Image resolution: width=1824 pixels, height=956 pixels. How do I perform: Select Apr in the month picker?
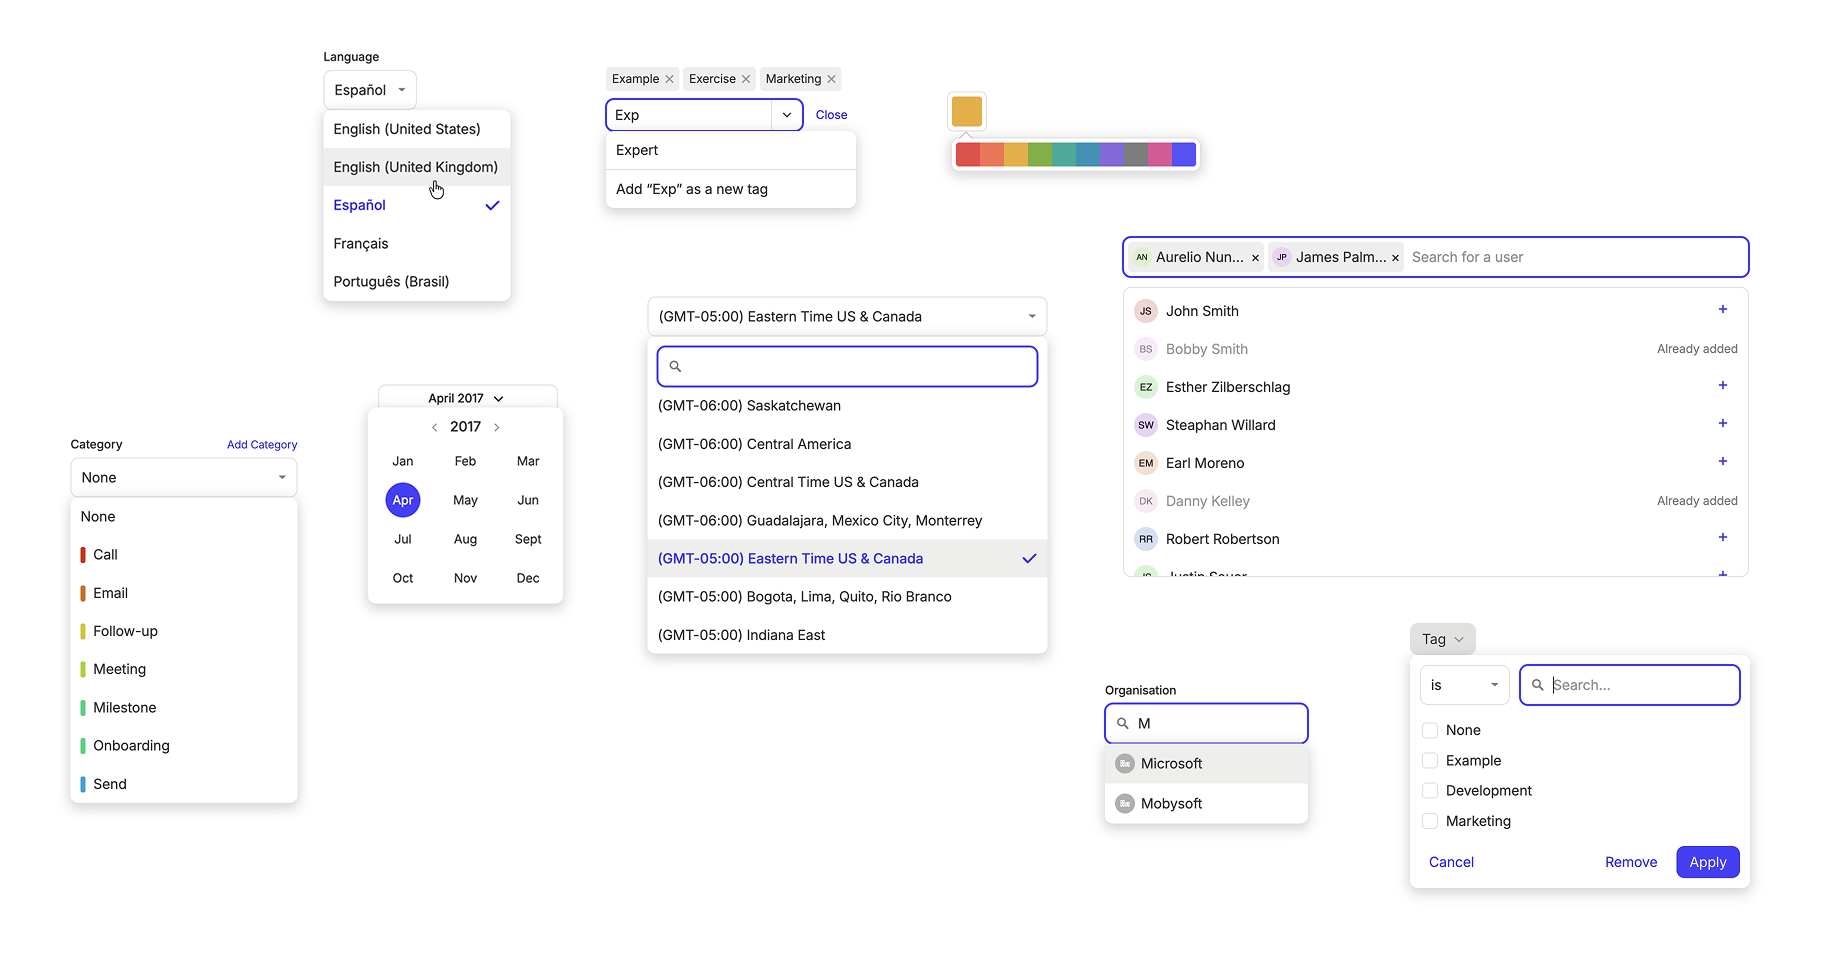pyautogui.click(x=403, y=501)
